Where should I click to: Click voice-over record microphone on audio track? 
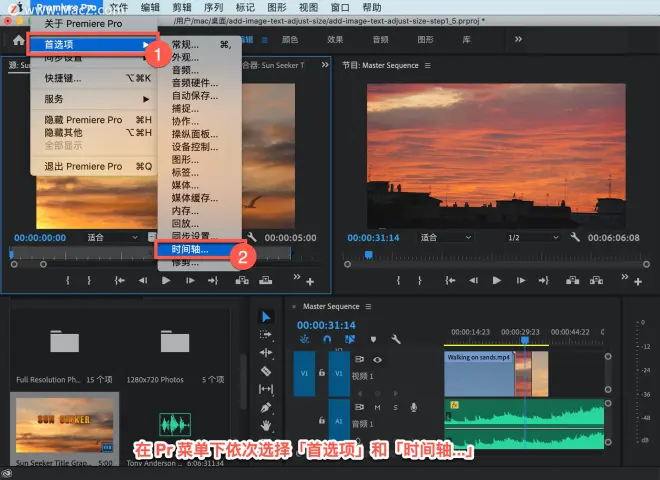(x=414, y=407)
